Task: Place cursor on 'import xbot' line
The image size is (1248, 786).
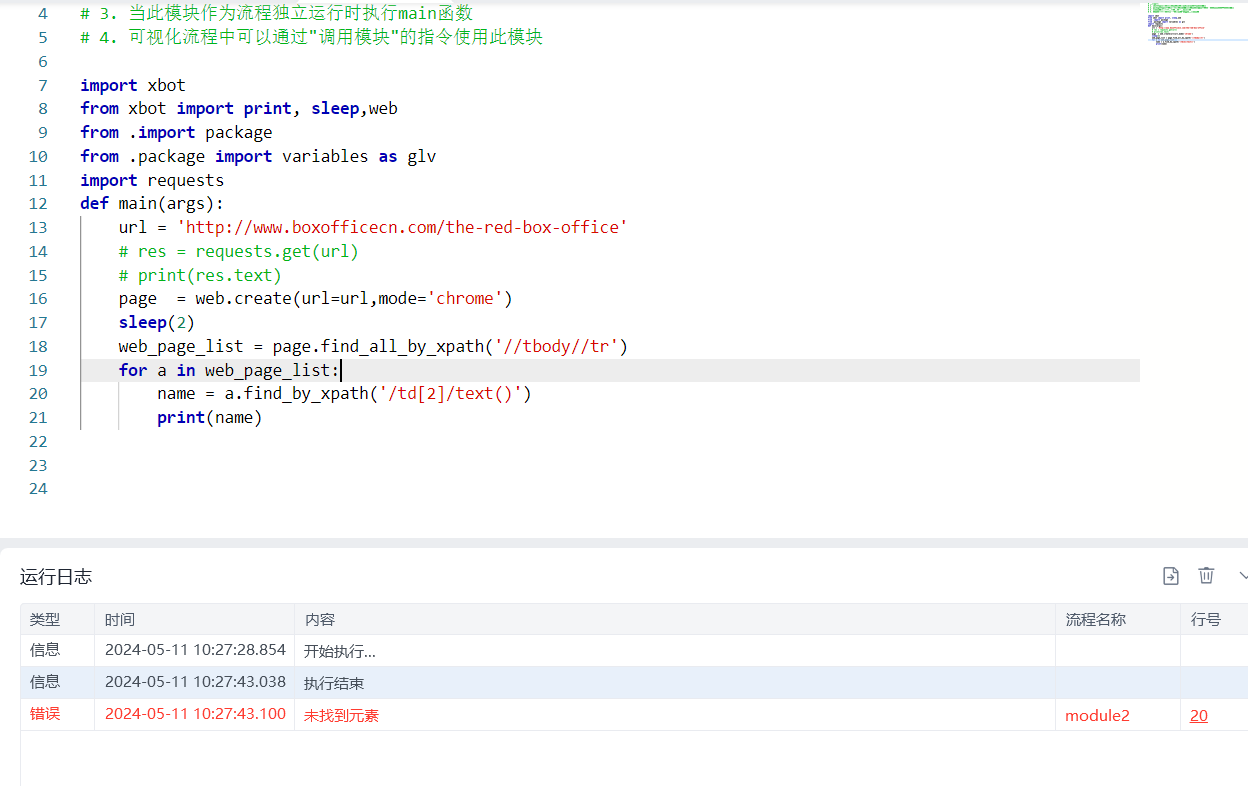Action: [133, 85]
